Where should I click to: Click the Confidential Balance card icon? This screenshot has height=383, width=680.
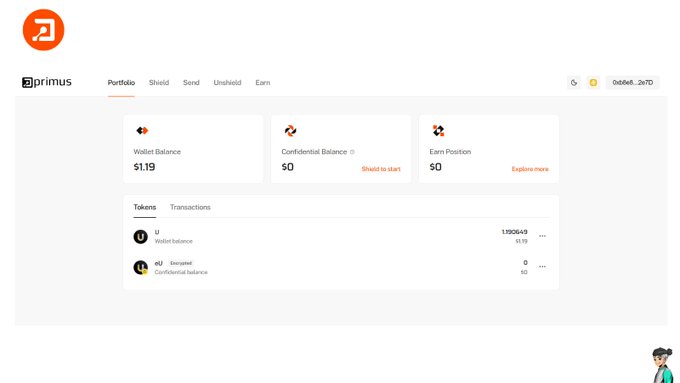tap(290, 131)
